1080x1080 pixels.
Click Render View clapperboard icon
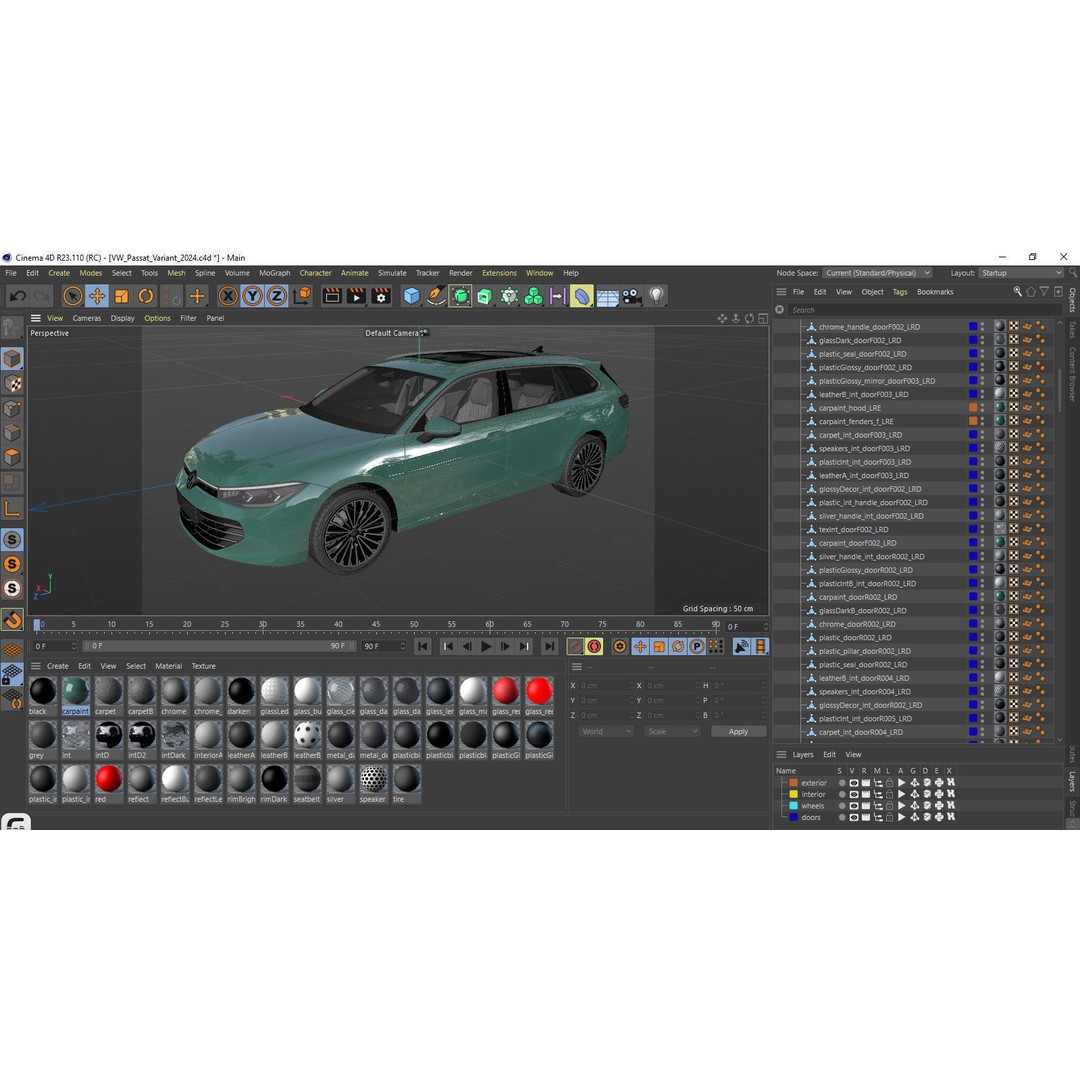(x=332, y=296)
